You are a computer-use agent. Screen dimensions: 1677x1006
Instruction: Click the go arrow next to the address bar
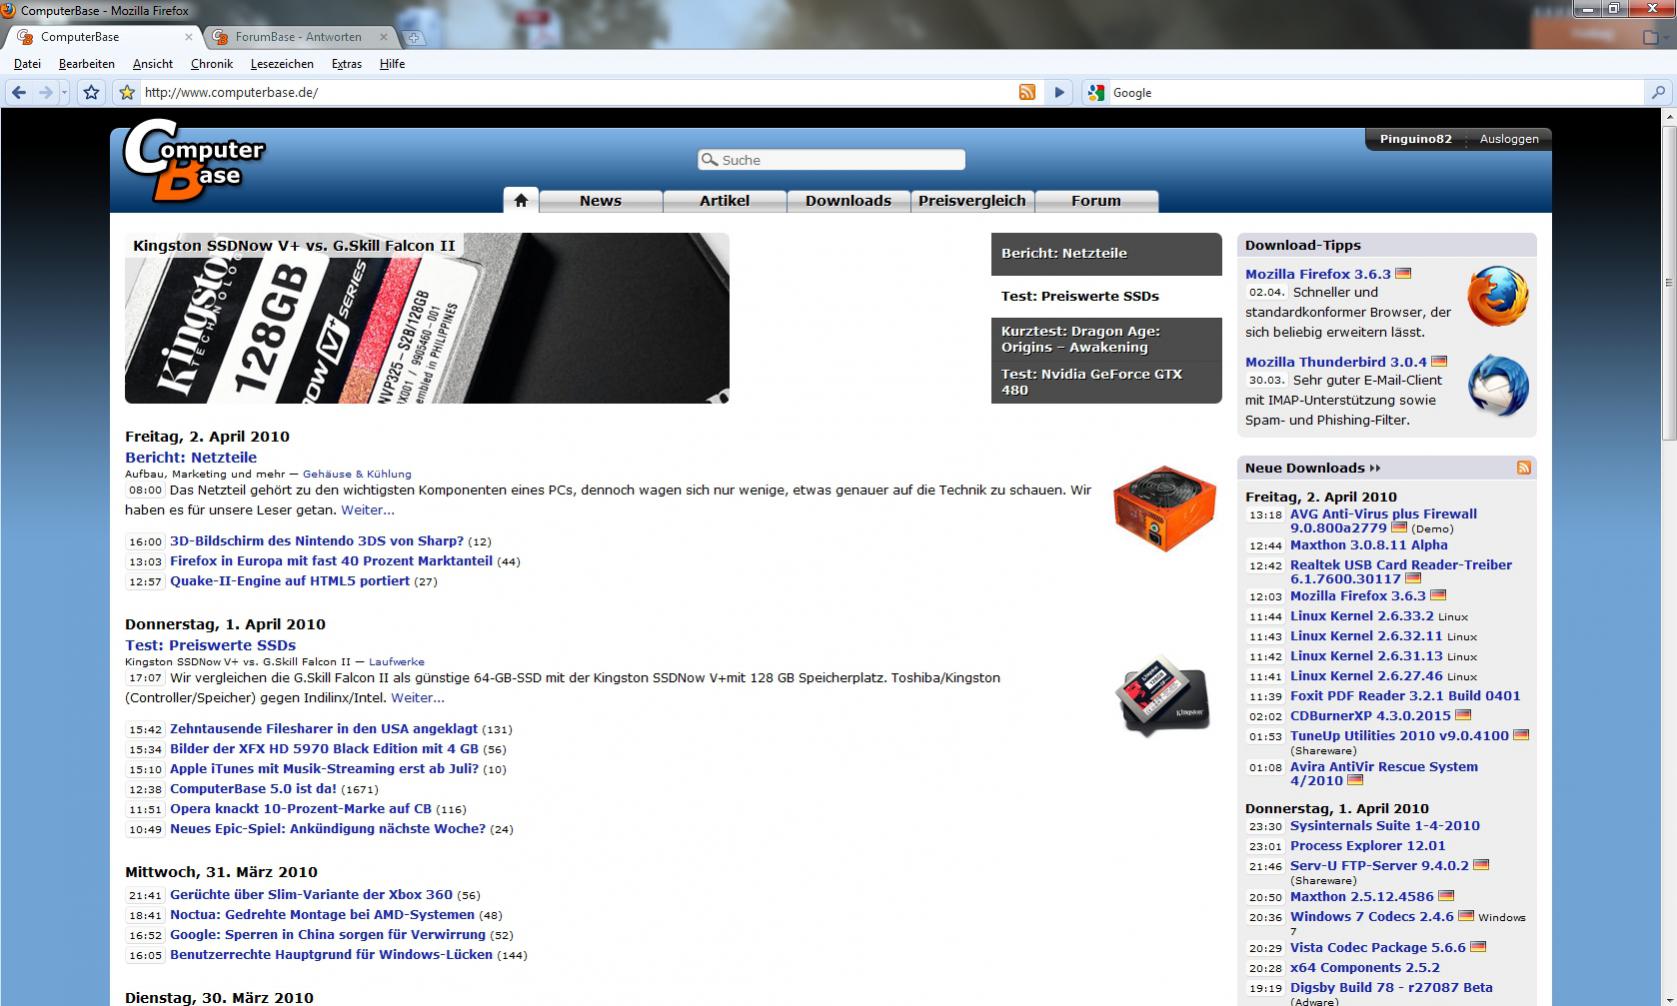tap(1059, 92)
